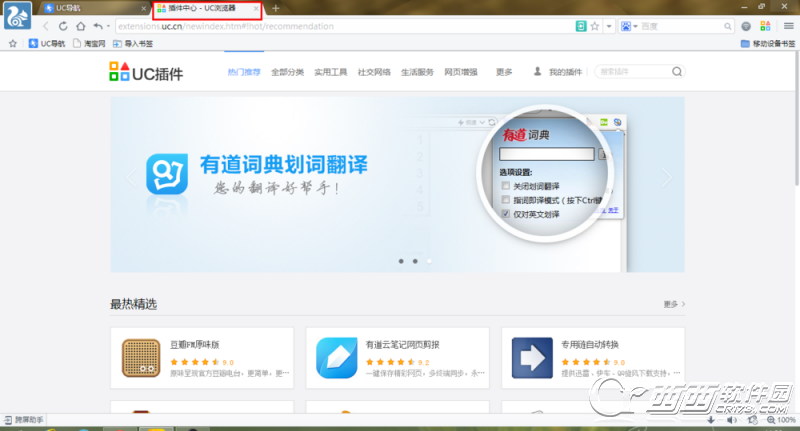Go back with the back arrow
800x431 pixels.
[x=46, y=26]
